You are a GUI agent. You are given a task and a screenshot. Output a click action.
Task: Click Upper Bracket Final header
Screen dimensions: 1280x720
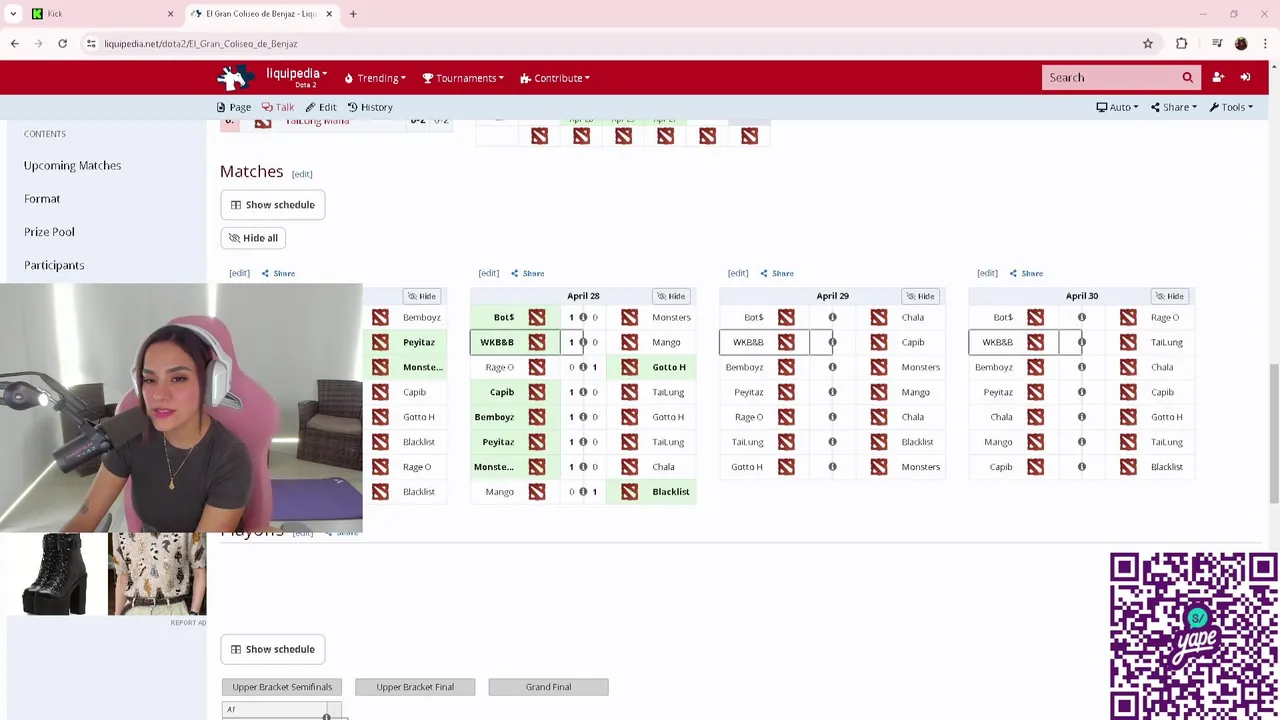click(415, 687)
